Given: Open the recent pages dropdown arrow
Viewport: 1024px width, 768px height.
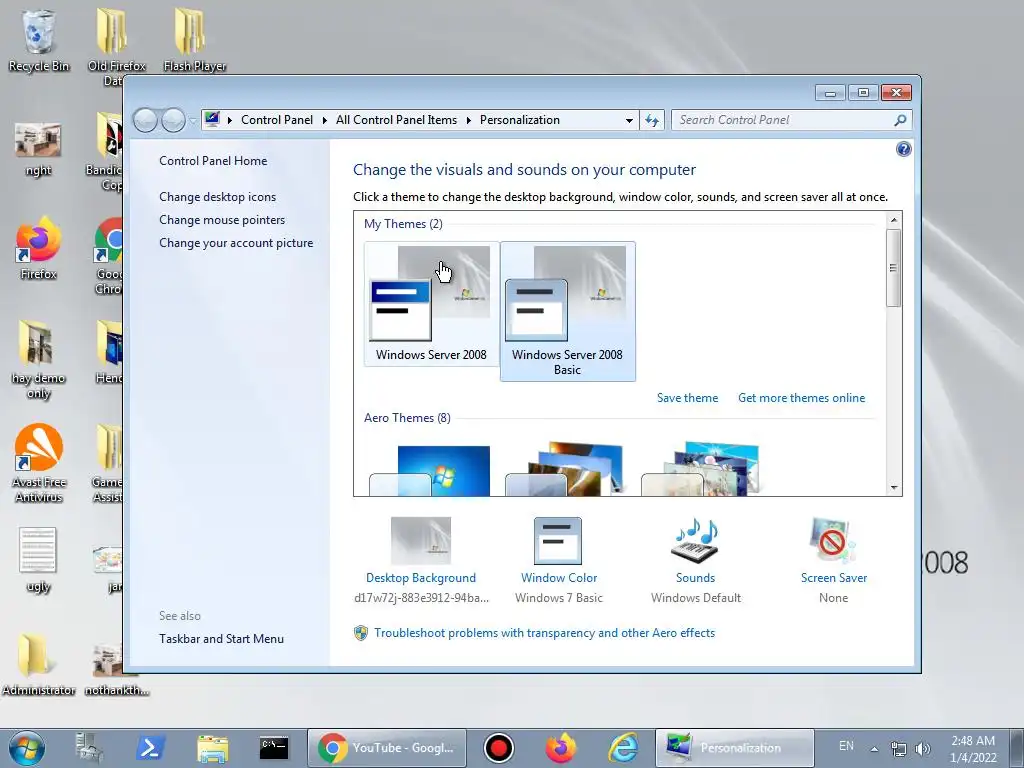Looking at the screenshot, I should (193, 120).
